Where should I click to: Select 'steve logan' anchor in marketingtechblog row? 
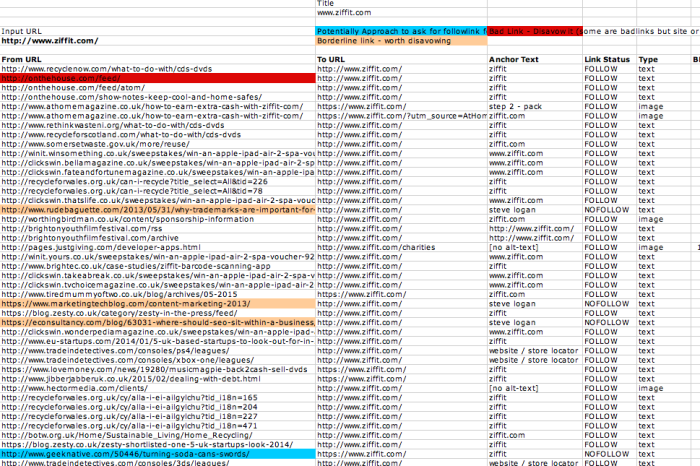coord(535,304)
